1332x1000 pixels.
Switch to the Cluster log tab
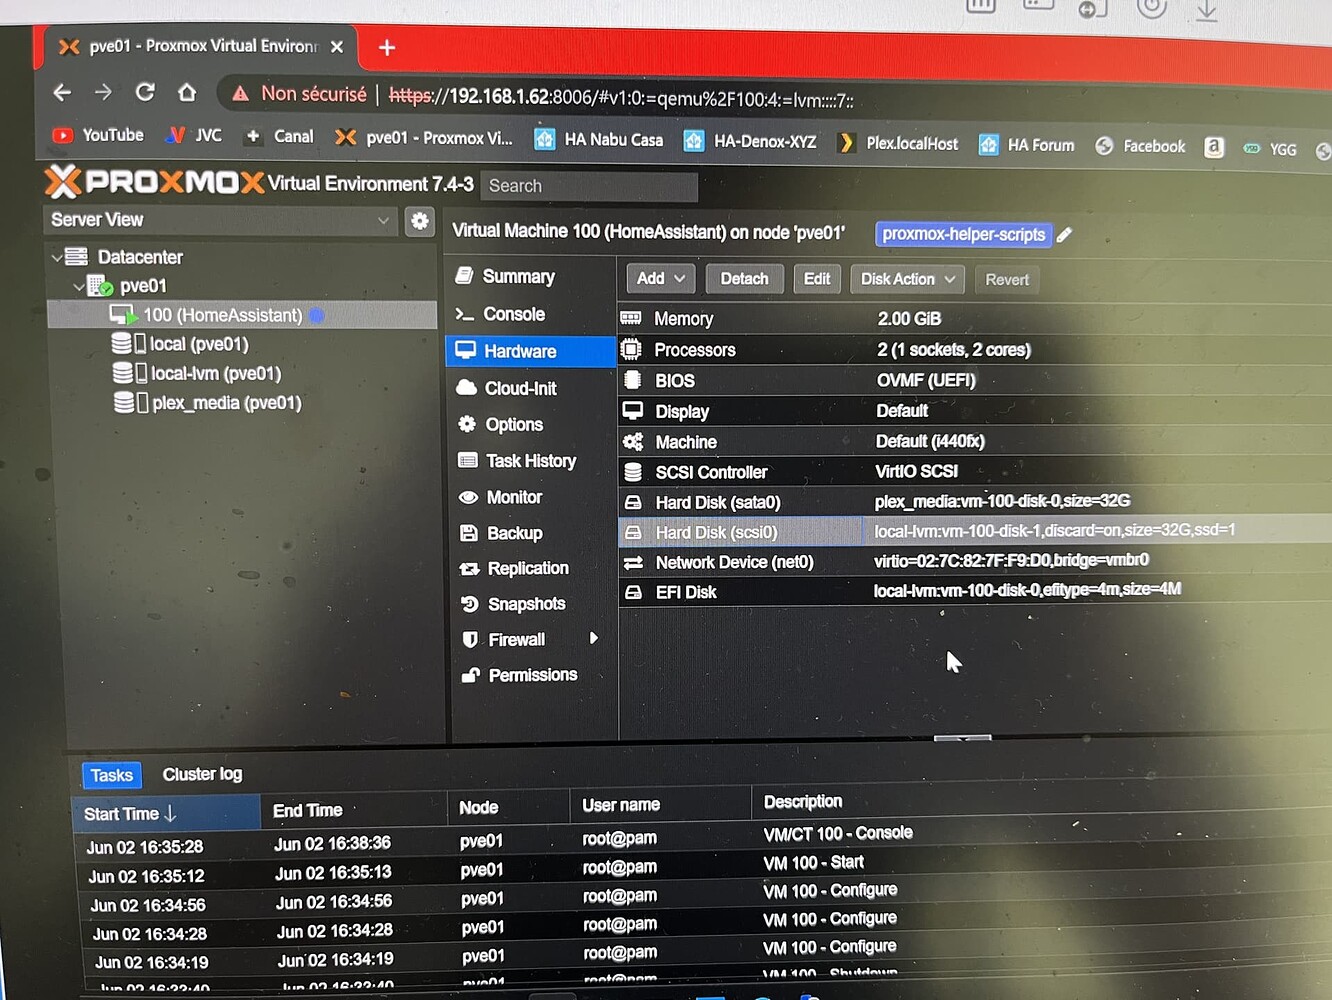(202, 774)
